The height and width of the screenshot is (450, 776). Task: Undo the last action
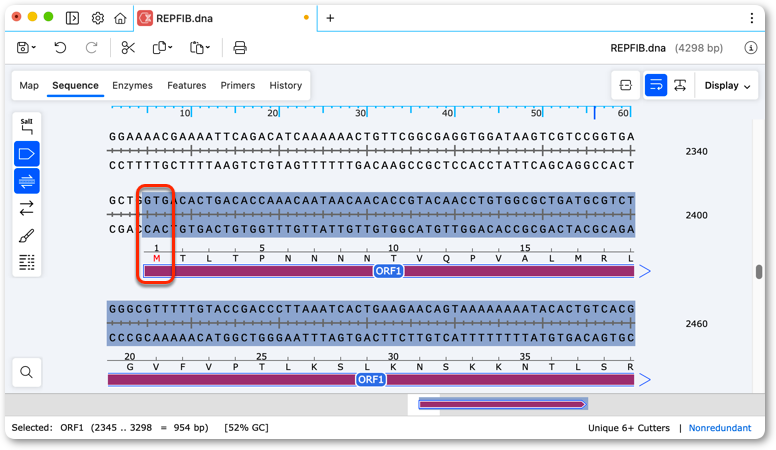coord(60,48)
